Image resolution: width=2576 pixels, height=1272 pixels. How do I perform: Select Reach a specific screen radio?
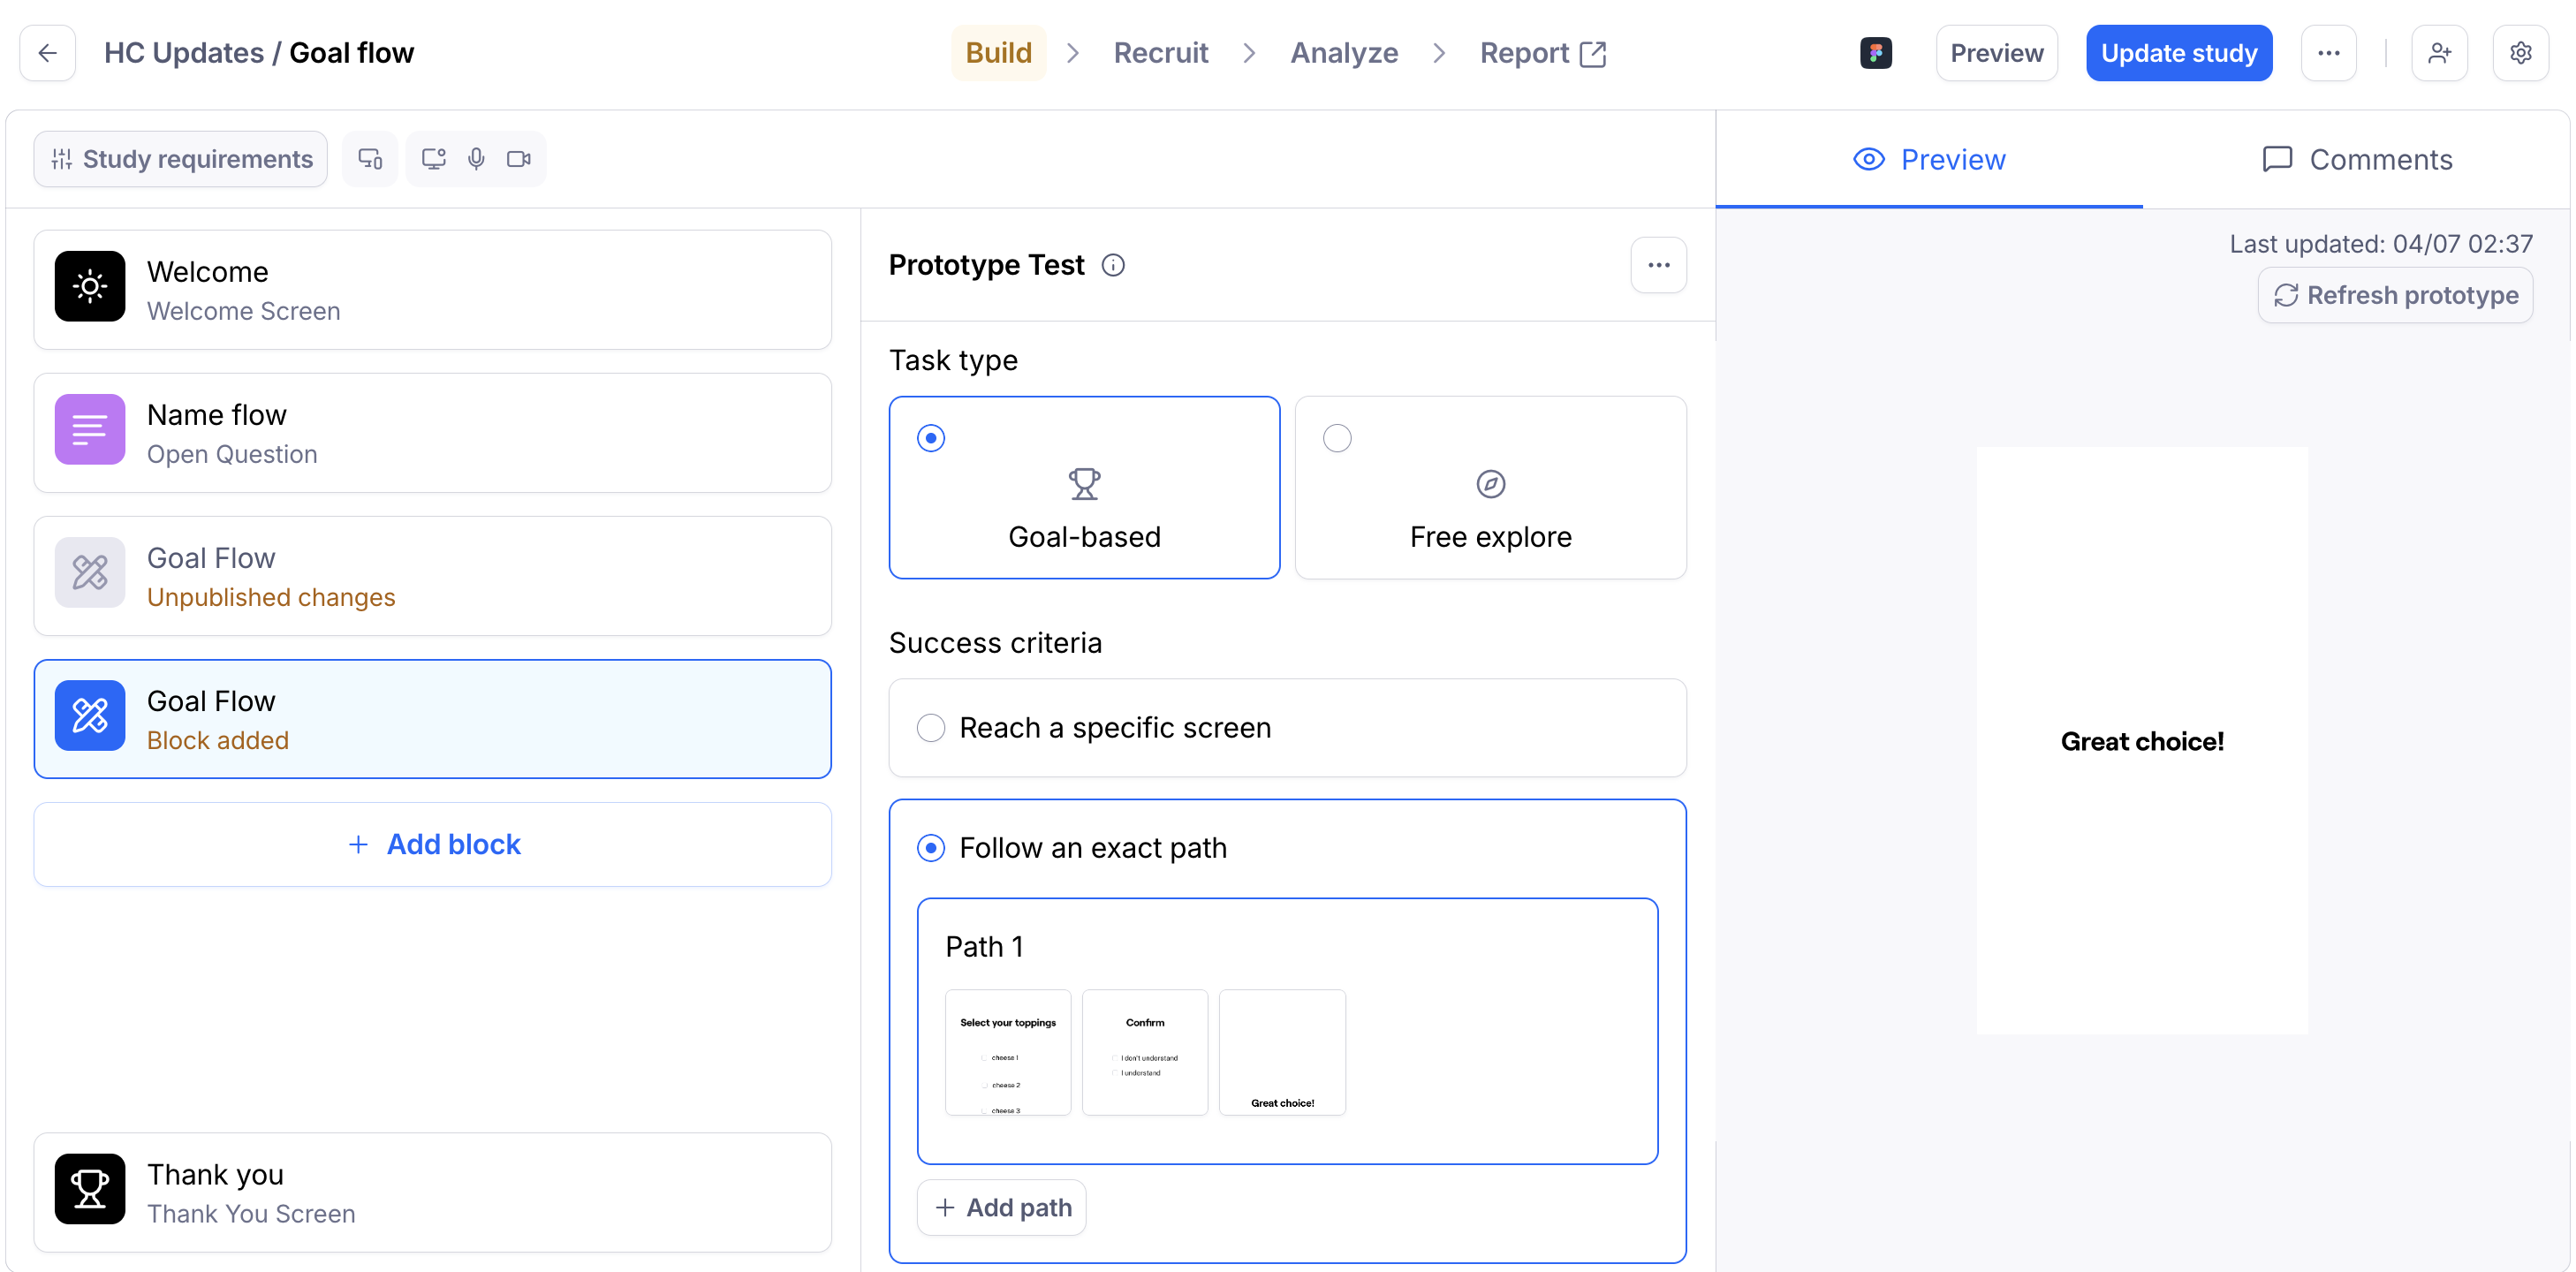click(931, 728)
